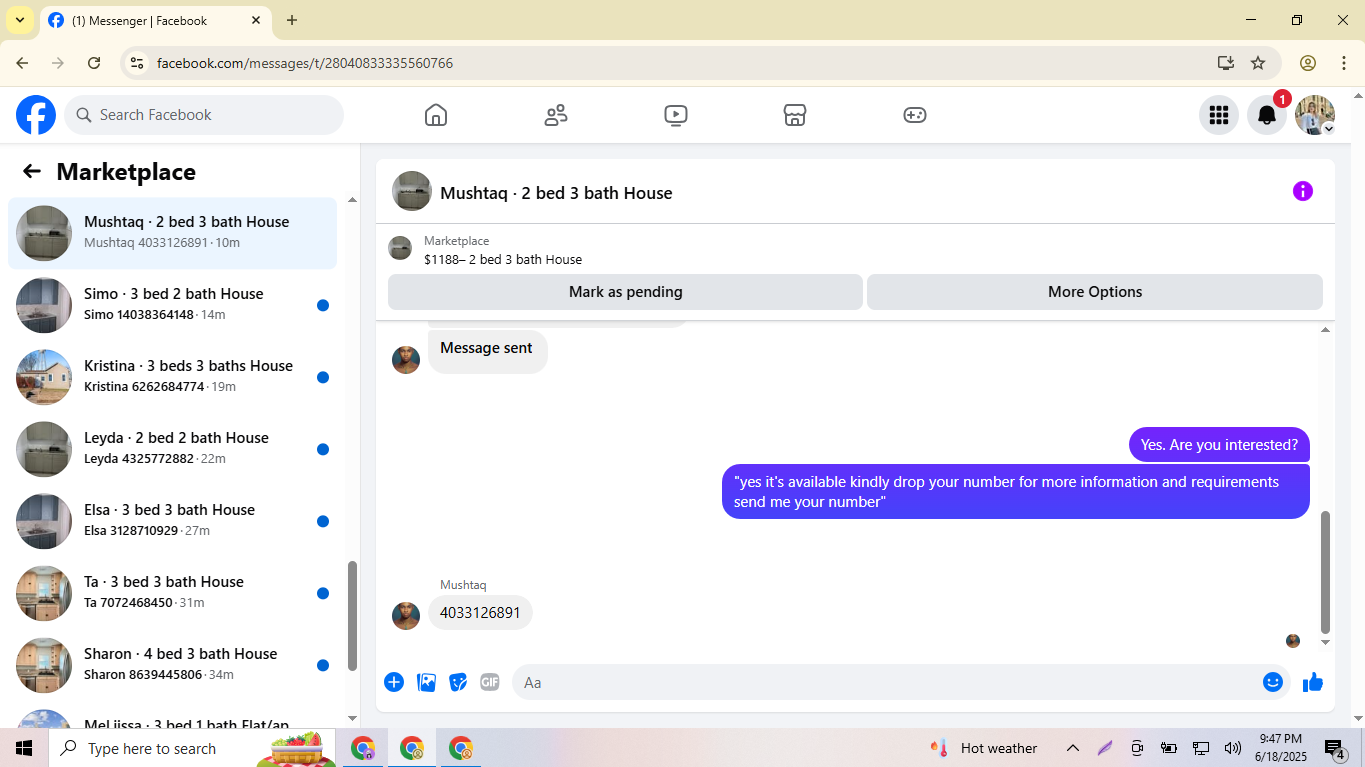
Task: Send a thumbs up like
Action: (x=1313, y=682)
